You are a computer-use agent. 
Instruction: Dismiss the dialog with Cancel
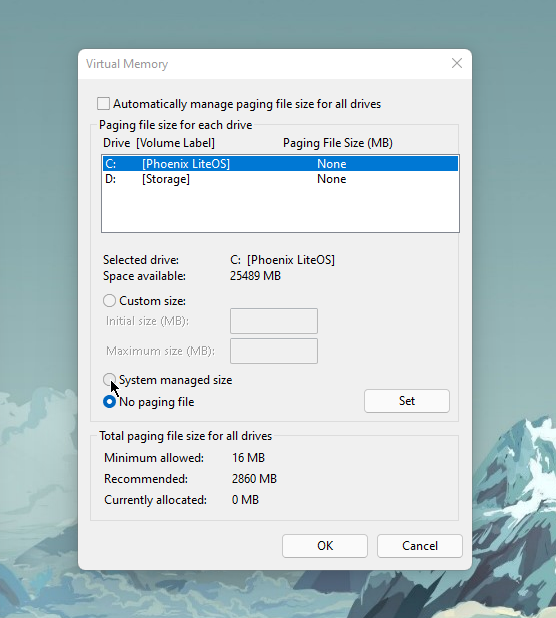[x=420, y=546]
